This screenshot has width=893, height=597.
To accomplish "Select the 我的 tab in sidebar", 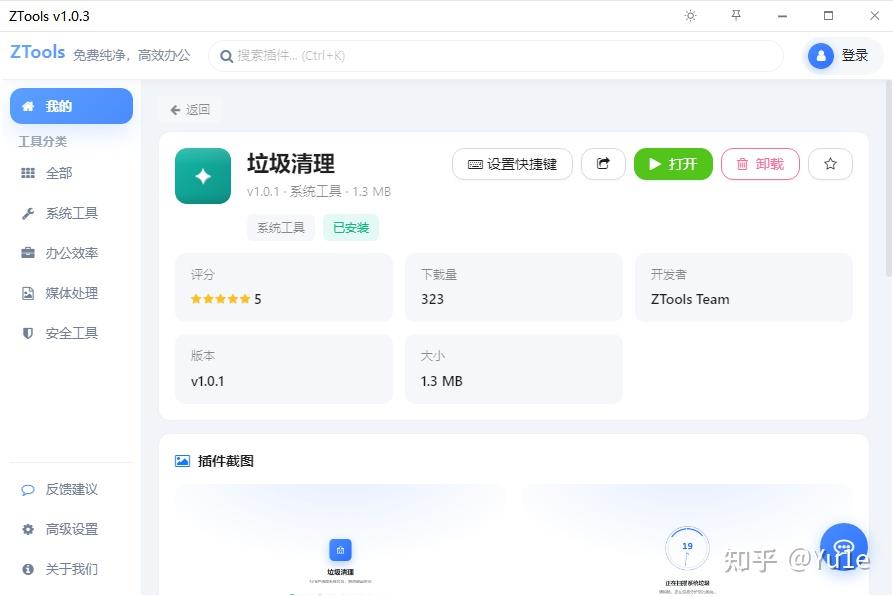I will point(71,106).
